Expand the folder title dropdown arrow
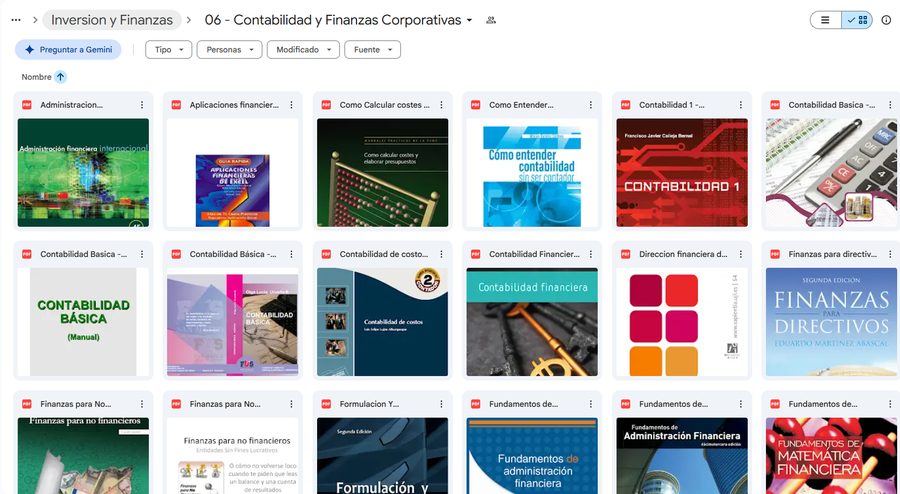The width and height of the screenshot is (900, 494). pos(470,20)
